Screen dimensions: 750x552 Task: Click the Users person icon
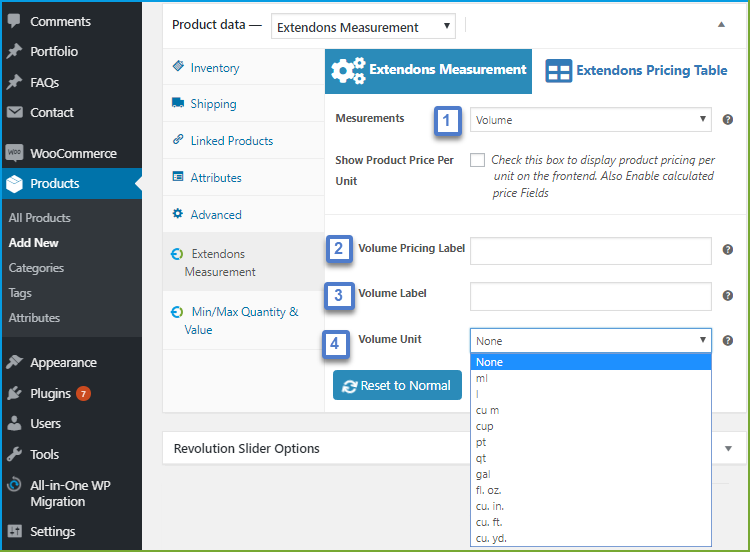[14, 423]
